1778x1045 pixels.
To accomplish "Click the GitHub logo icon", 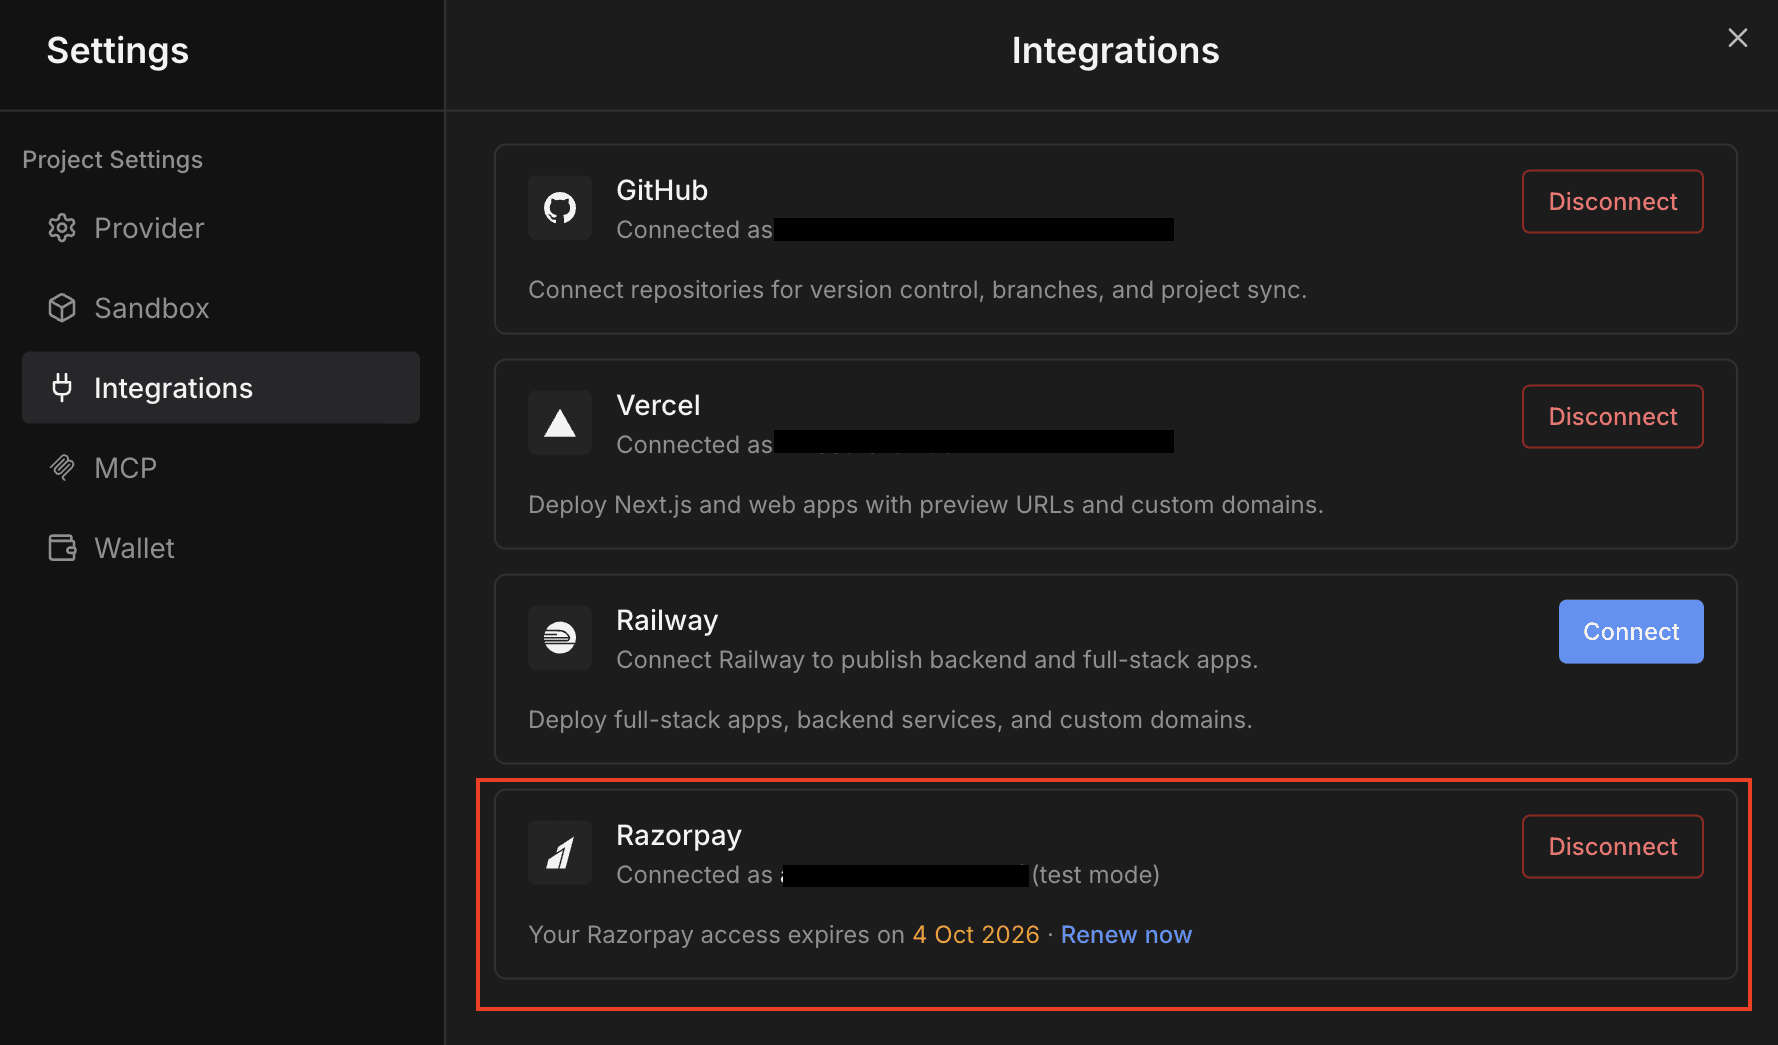I will 560,208.
